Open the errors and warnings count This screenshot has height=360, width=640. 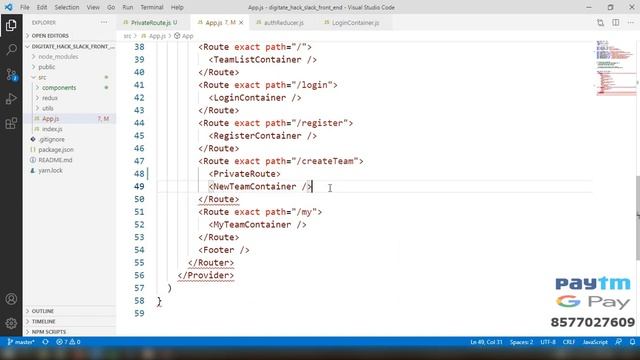(x=68, y=342)
